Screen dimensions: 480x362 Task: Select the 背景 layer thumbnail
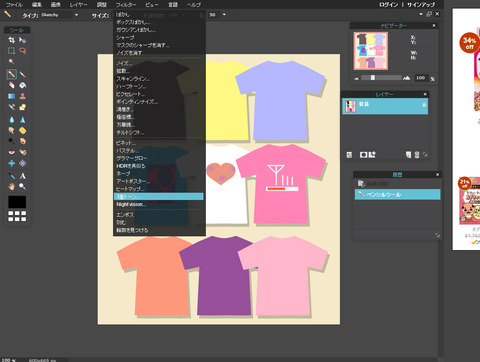tap(350, 106)
